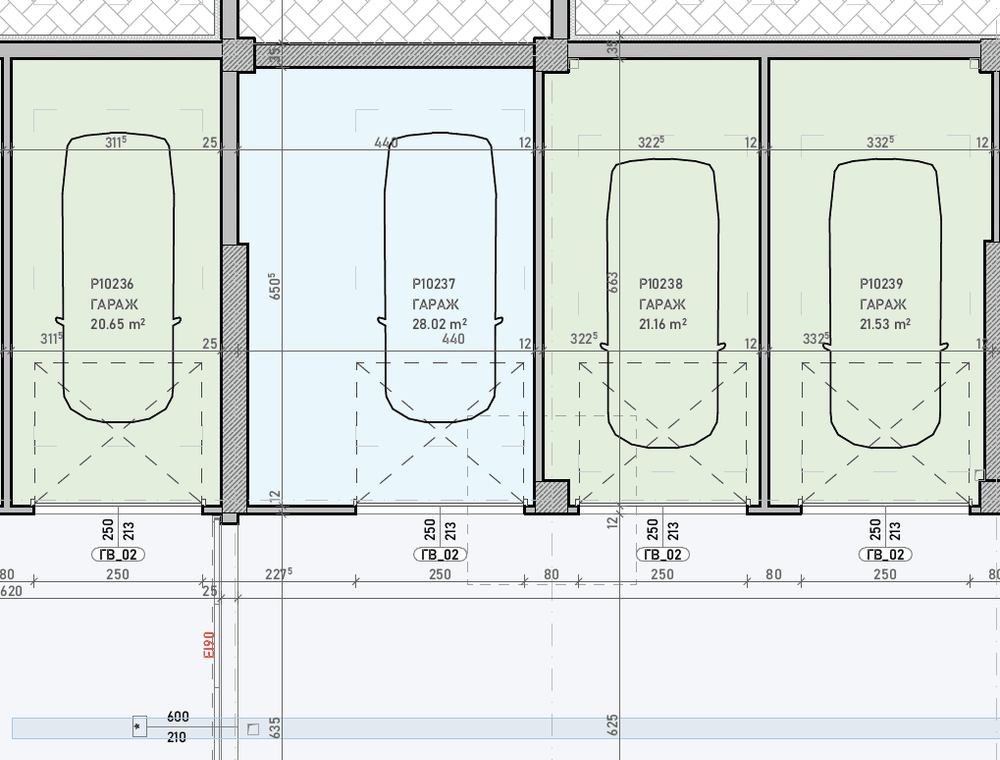Viewport: 1000px width, 760px height.
Task: Click the 227⁵ dimension below the garages
Action: click(x=277, y=574)
